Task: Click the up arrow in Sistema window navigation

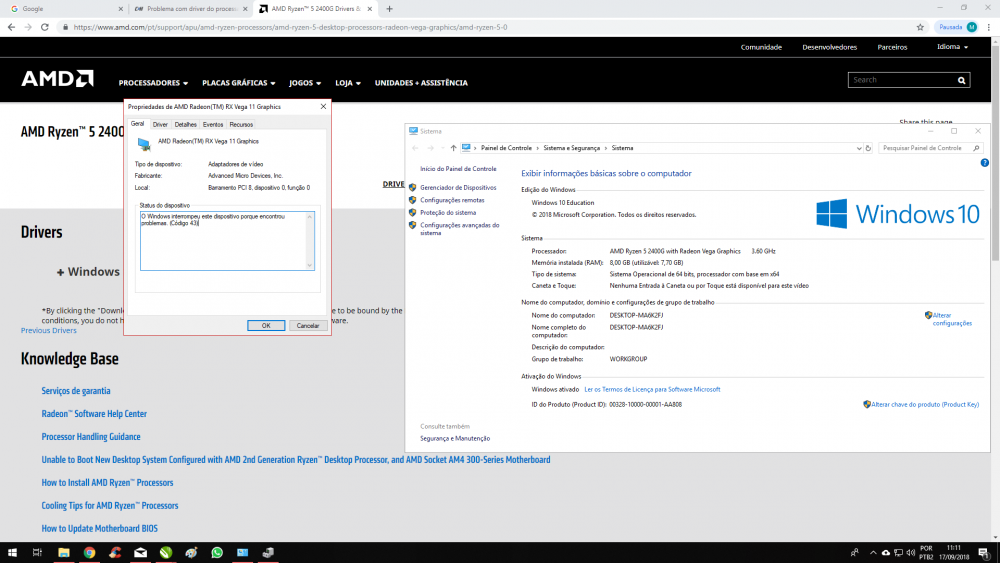Action: 453,148
